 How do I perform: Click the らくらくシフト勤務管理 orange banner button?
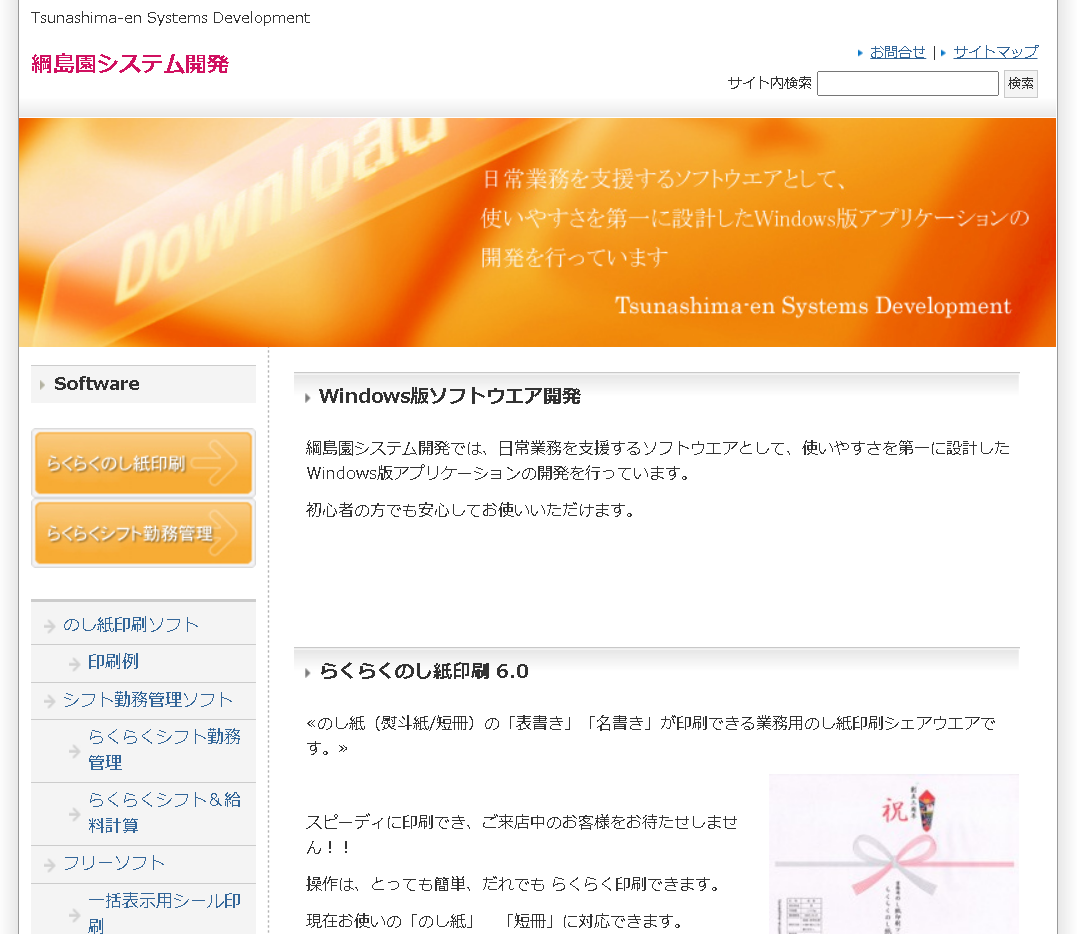[143, 533]
